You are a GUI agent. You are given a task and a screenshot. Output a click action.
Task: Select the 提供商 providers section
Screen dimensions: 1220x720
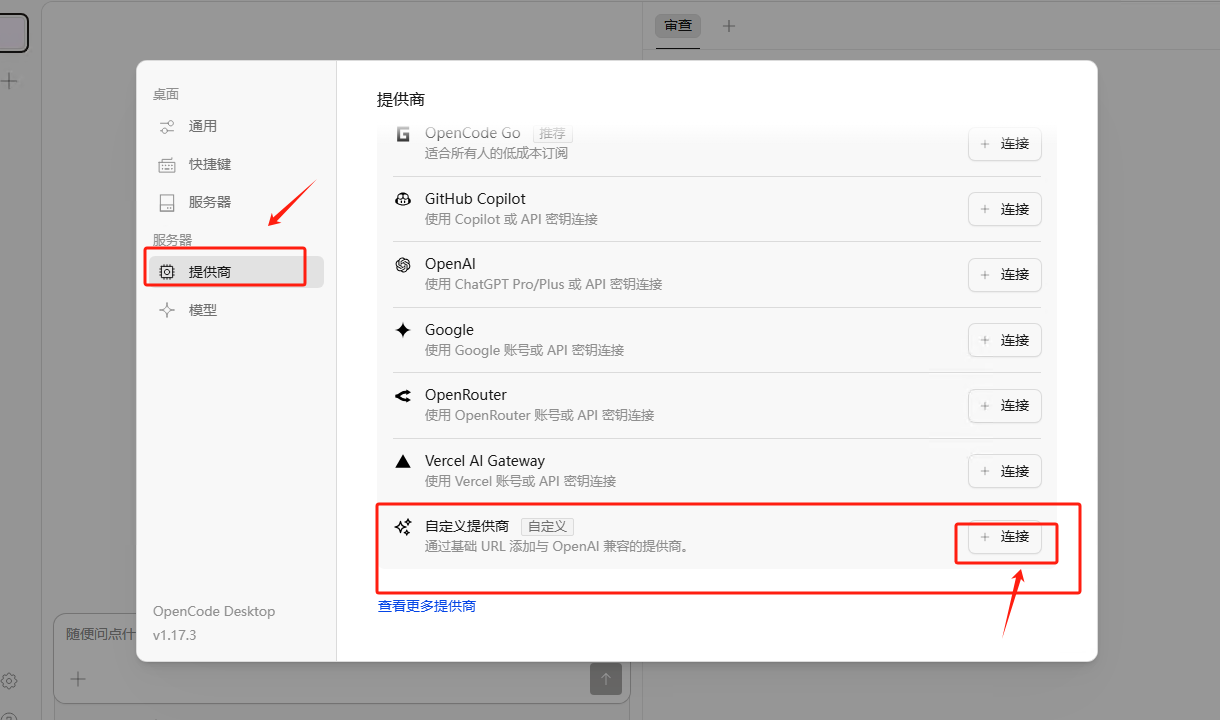click(236, 272)
